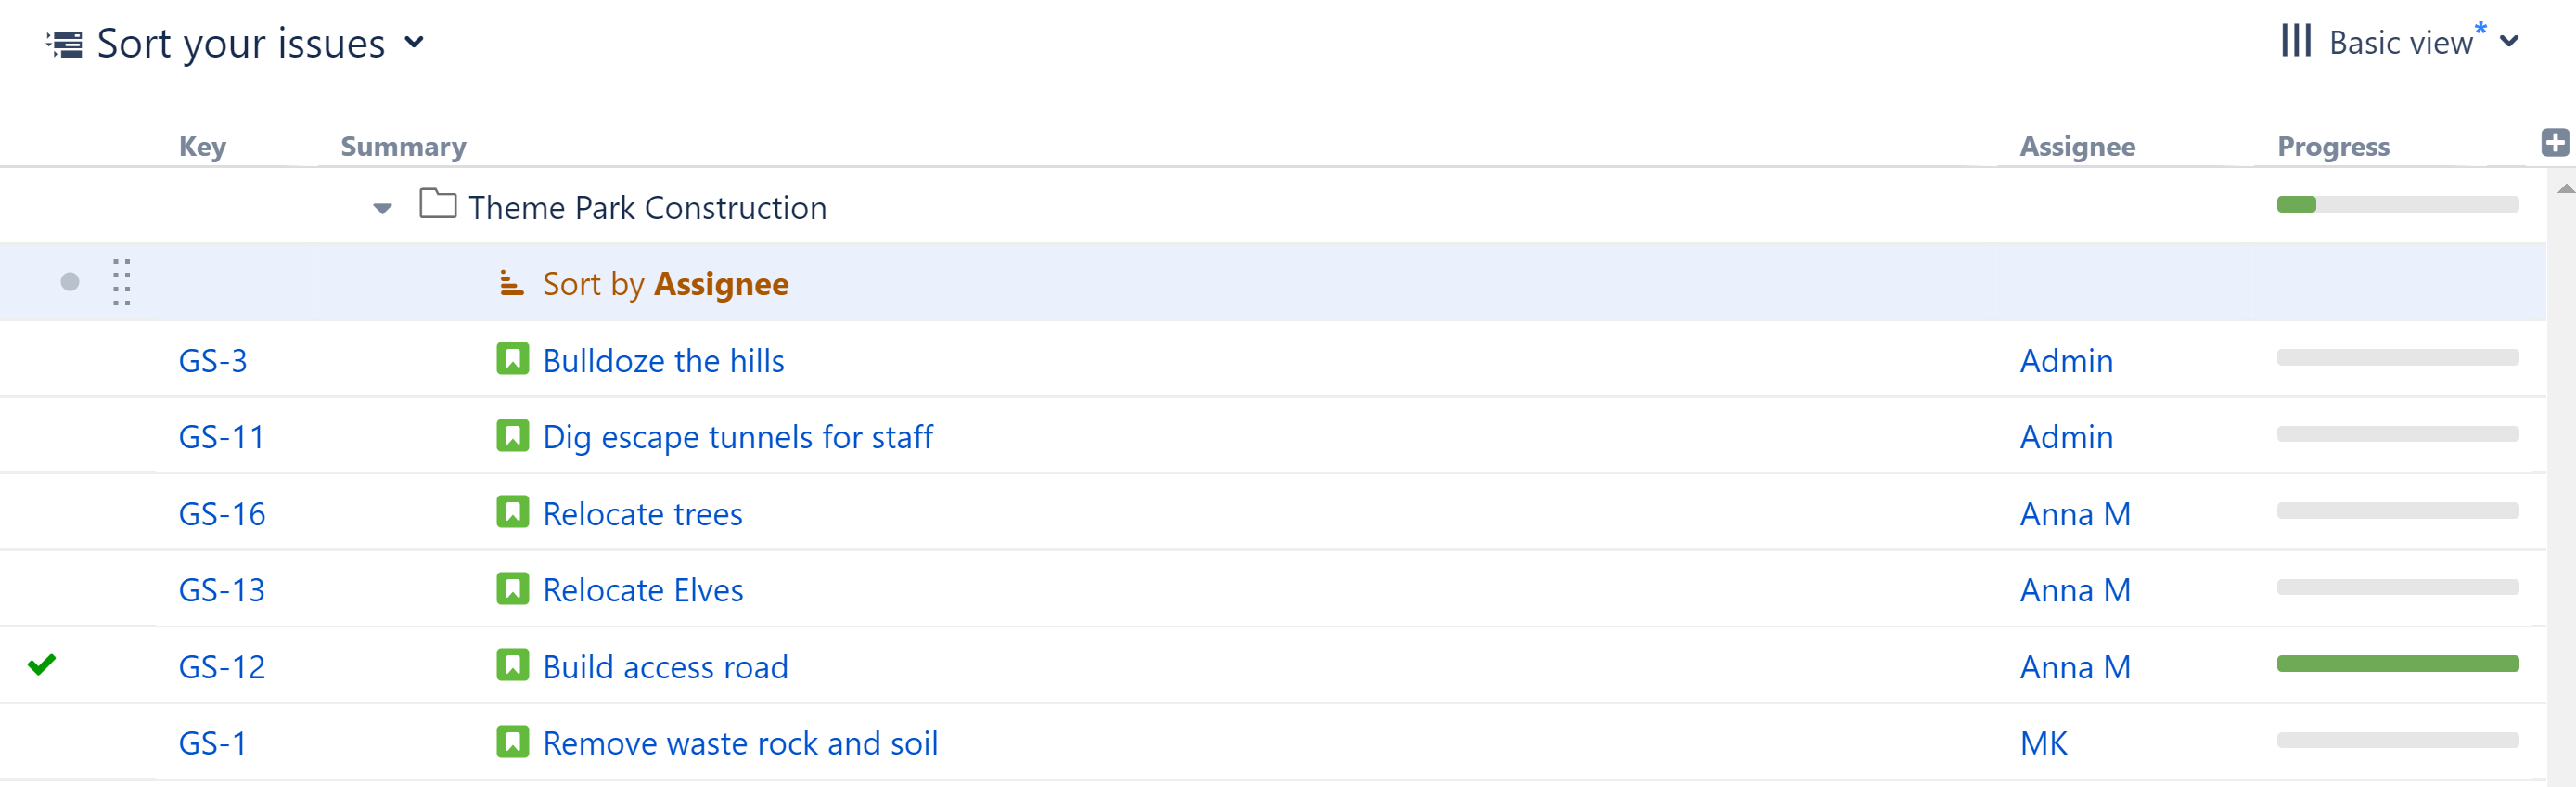This screenshot has height=787, width=2576.
Task: Click the columns layout icon near Basic view
Action: point(2297,41)
